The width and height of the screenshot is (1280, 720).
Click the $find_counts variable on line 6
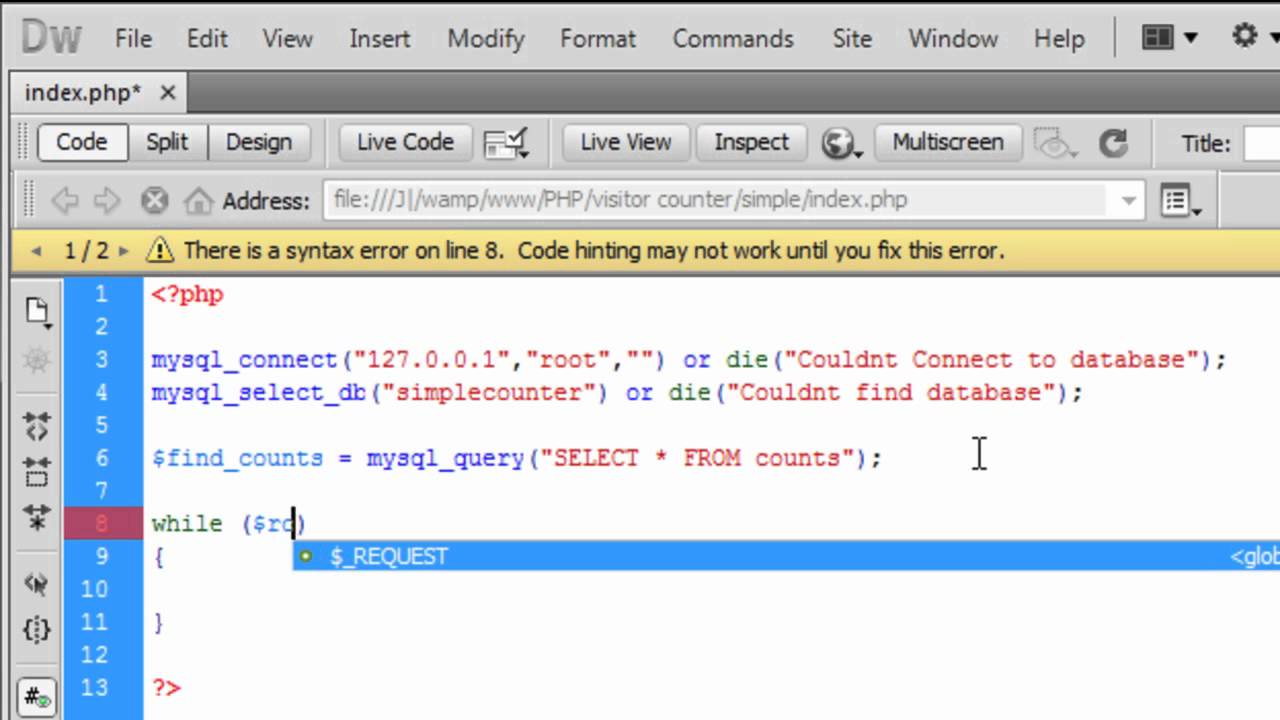[237, 458]
